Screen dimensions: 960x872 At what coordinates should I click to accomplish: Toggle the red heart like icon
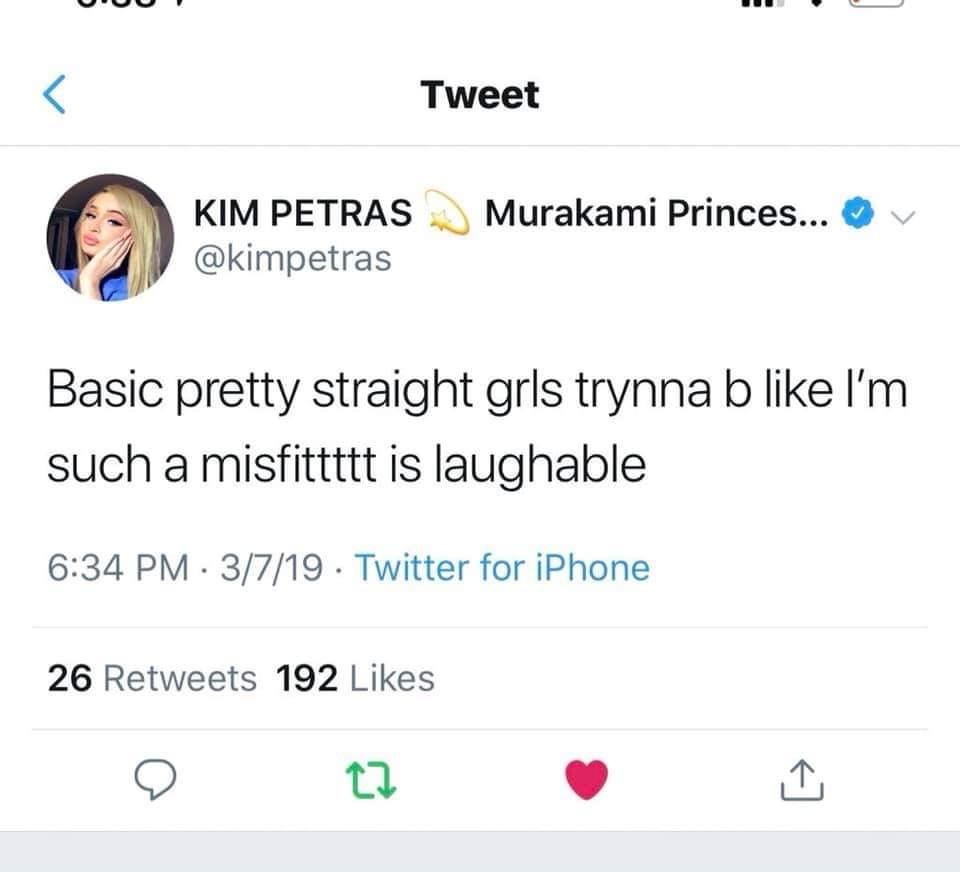pos(587,780)
